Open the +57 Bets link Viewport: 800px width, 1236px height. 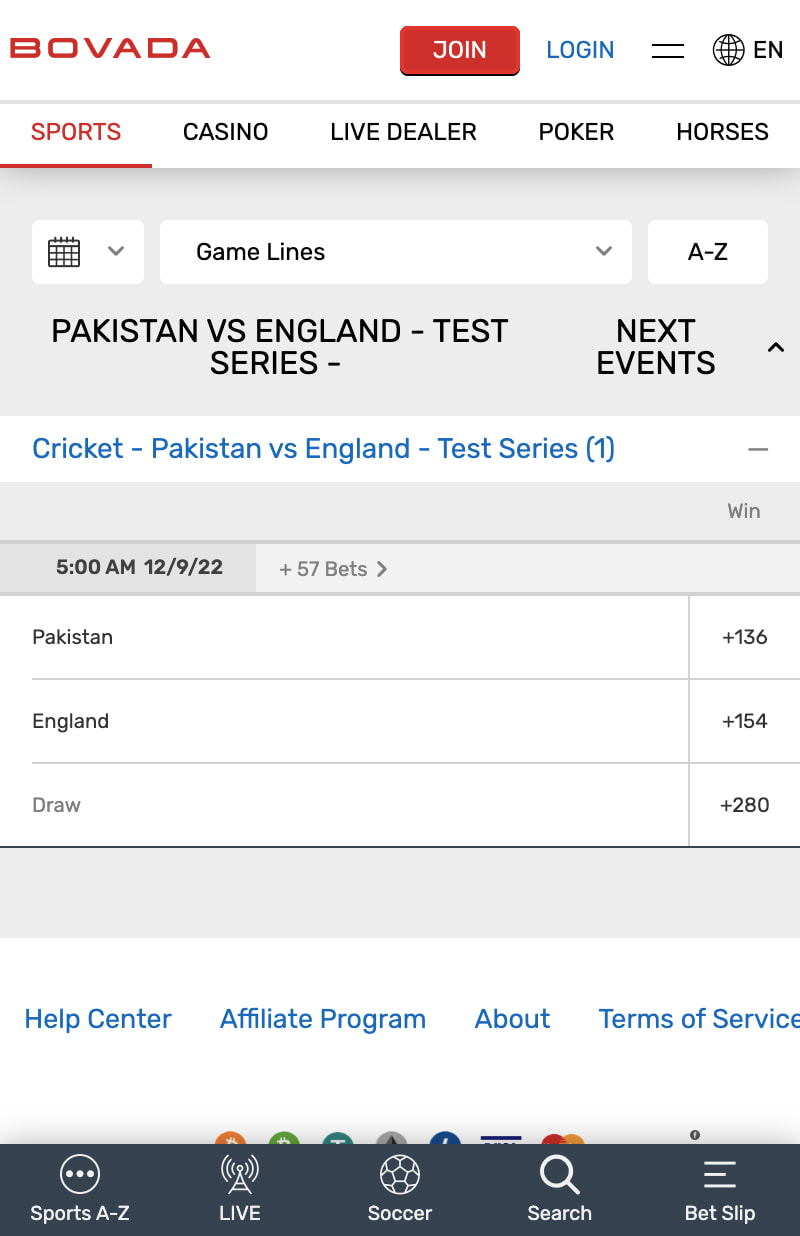[333, 569]
